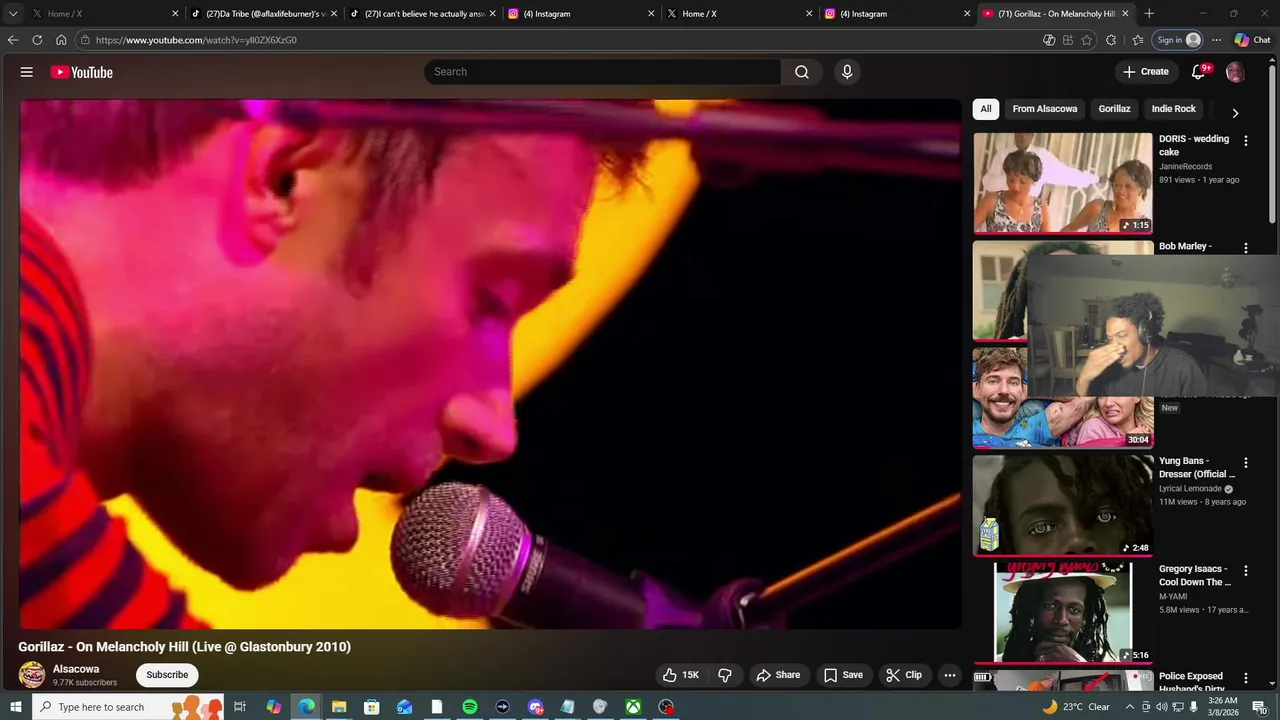Dislike the video with thumbs down
The height and width of the screenshot is (720, 1280).
[x=725, y=675]
